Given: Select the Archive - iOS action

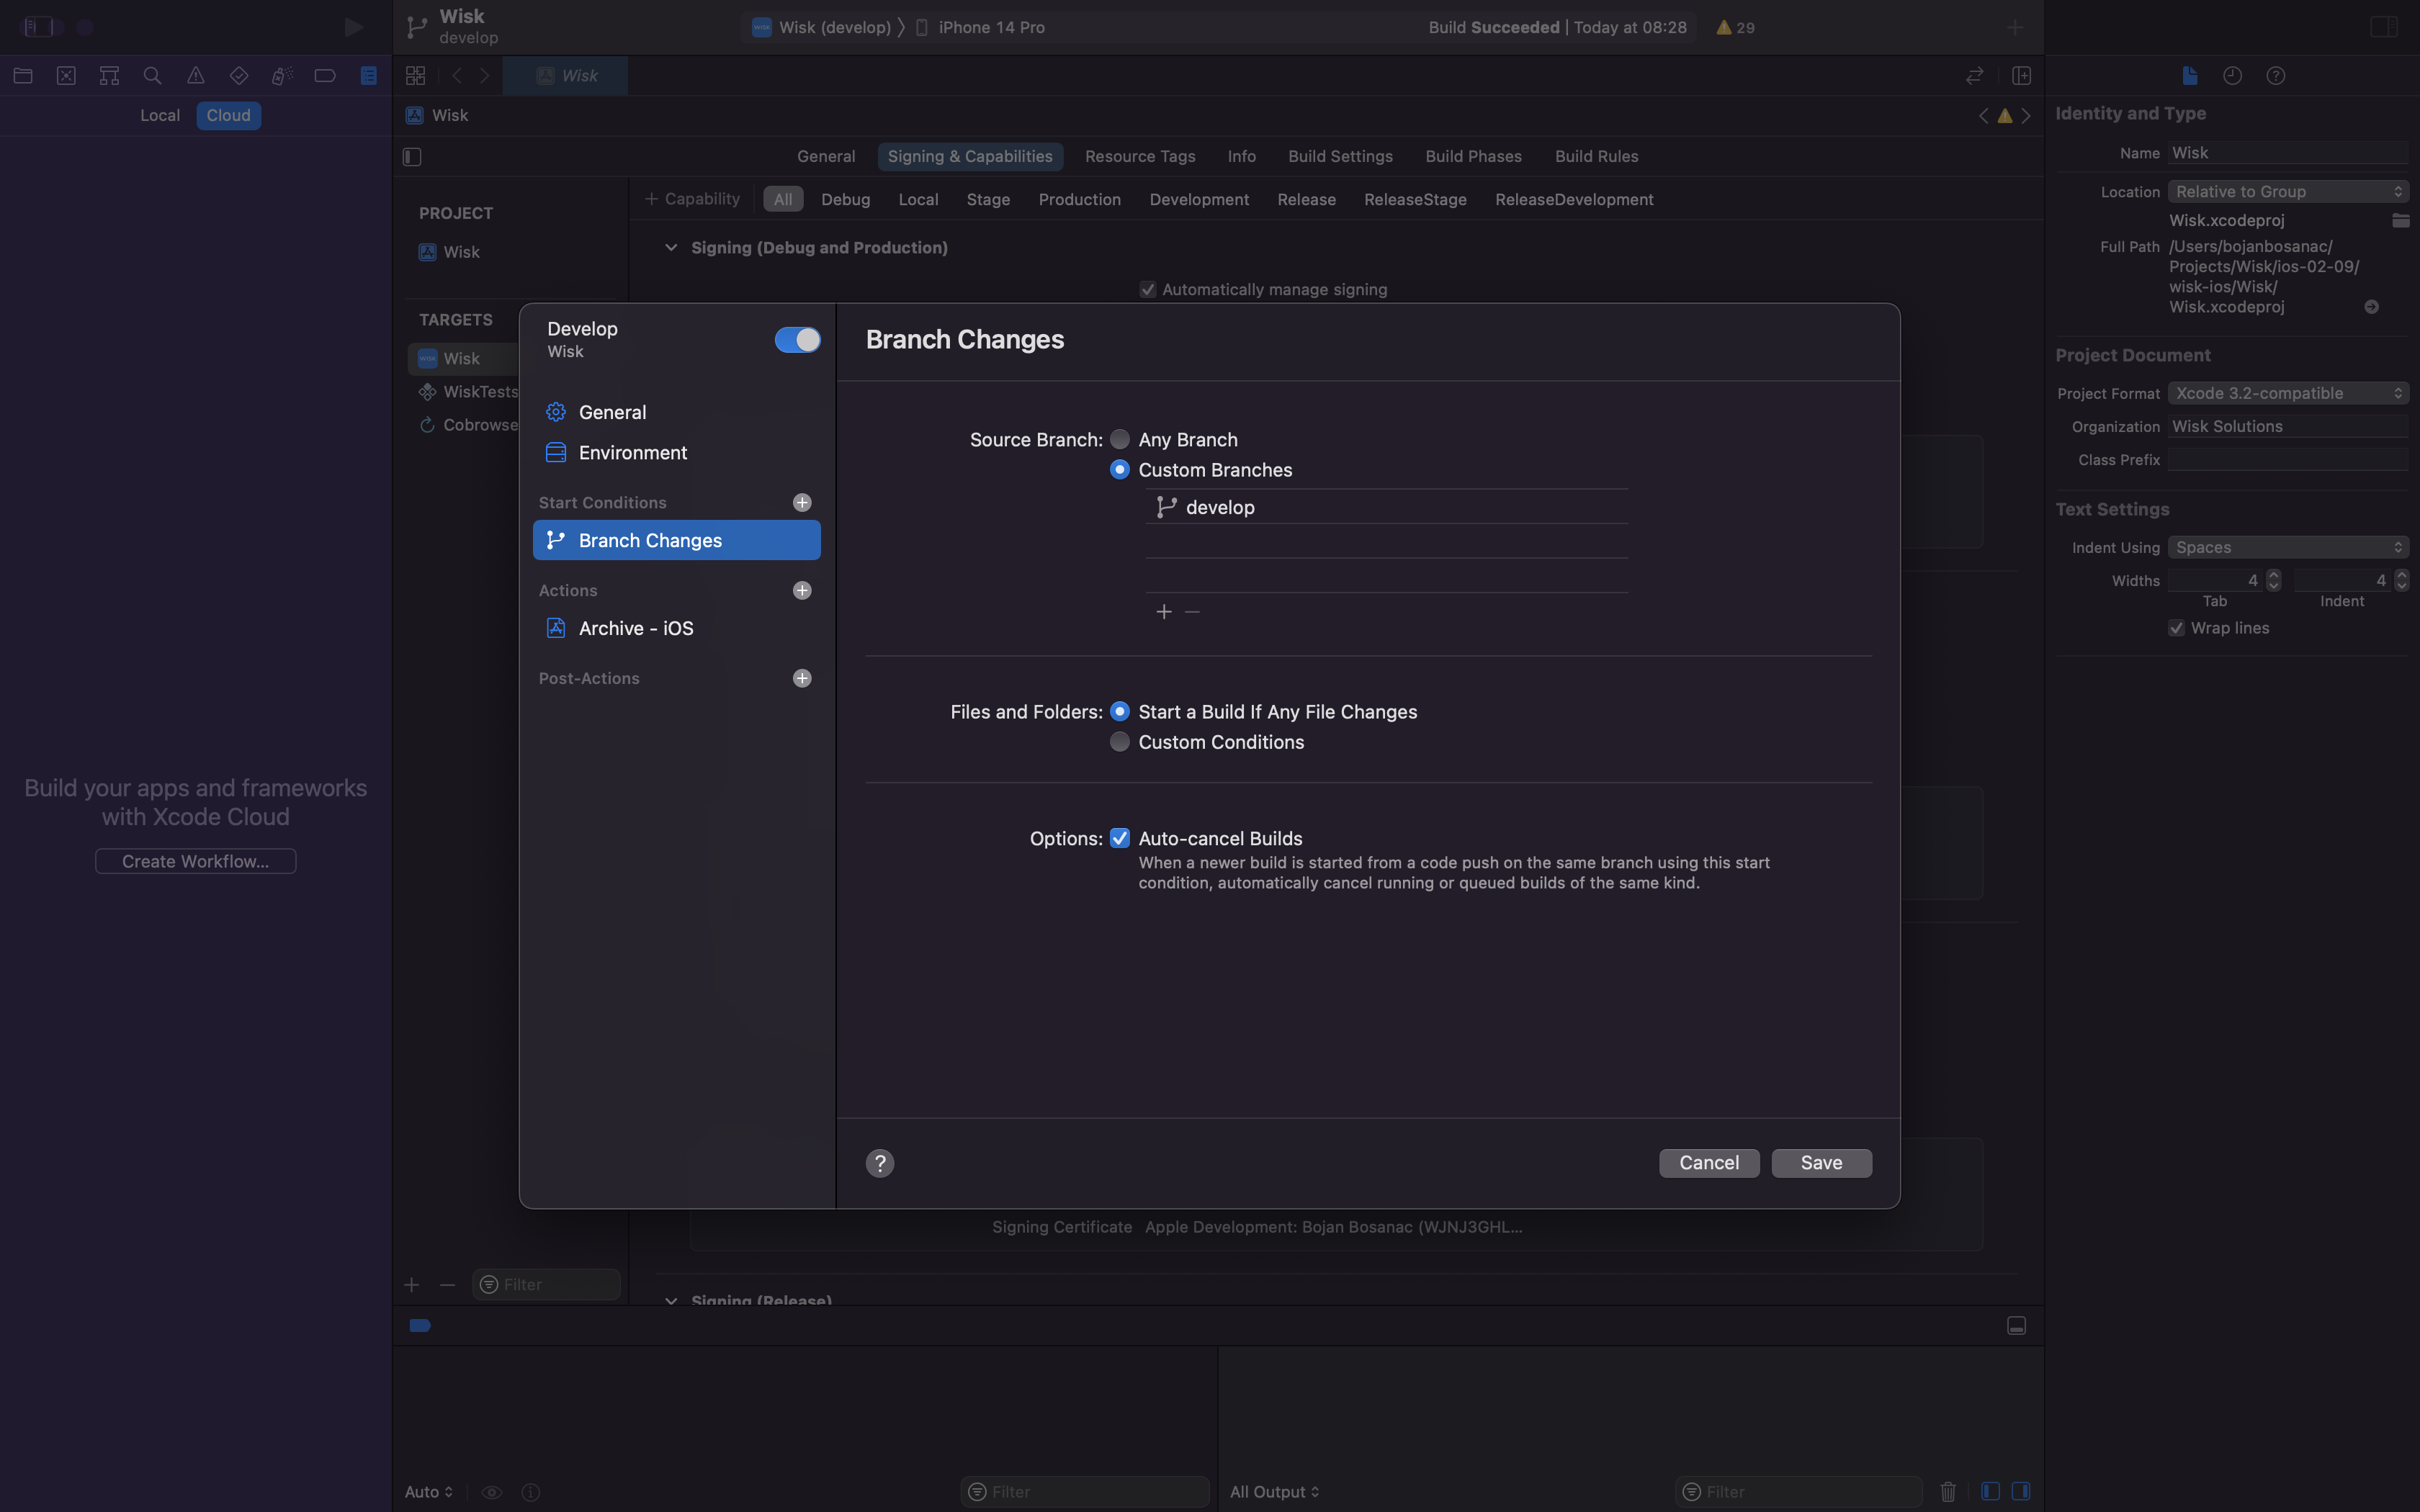Looking at the screenshot, I should point(677,628).
